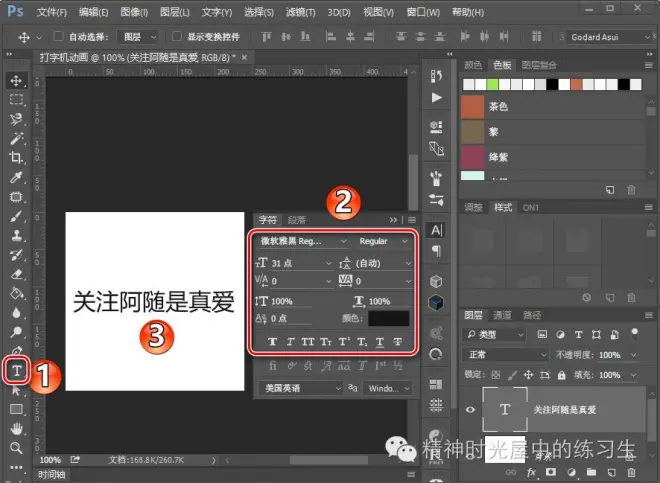
Task: Open the 美国英语 language dropdown
Action: click(x=301, y=388)
